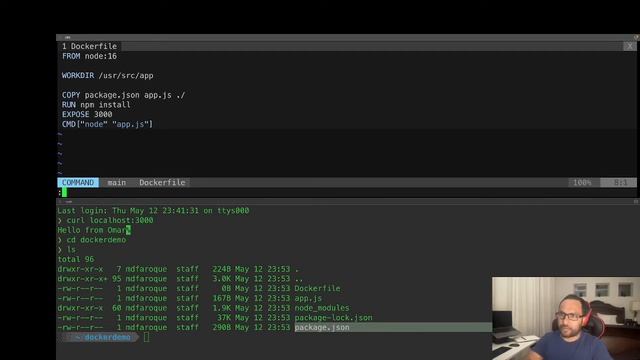The width and height of the screenshot is (640, 360).
Task: Click the "EXPOSE 3000" line
Action: pyautogui.click(x=87, y=115)
